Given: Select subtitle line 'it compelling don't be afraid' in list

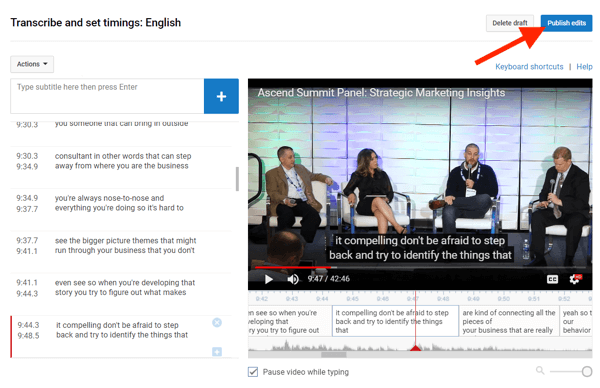Looking at the screenshot, I should 122,330.
